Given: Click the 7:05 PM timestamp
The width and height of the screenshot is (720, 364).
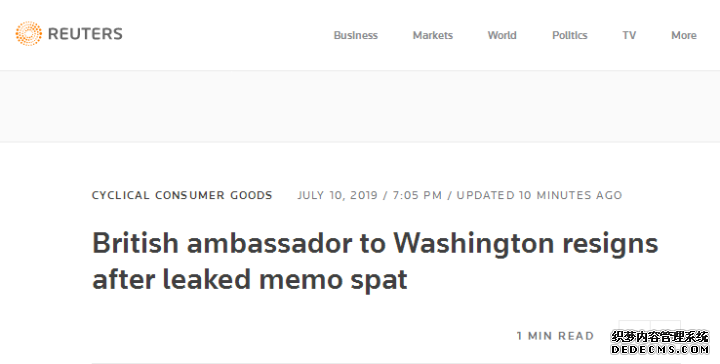Looking at the screenshot, I should (417, 195).
